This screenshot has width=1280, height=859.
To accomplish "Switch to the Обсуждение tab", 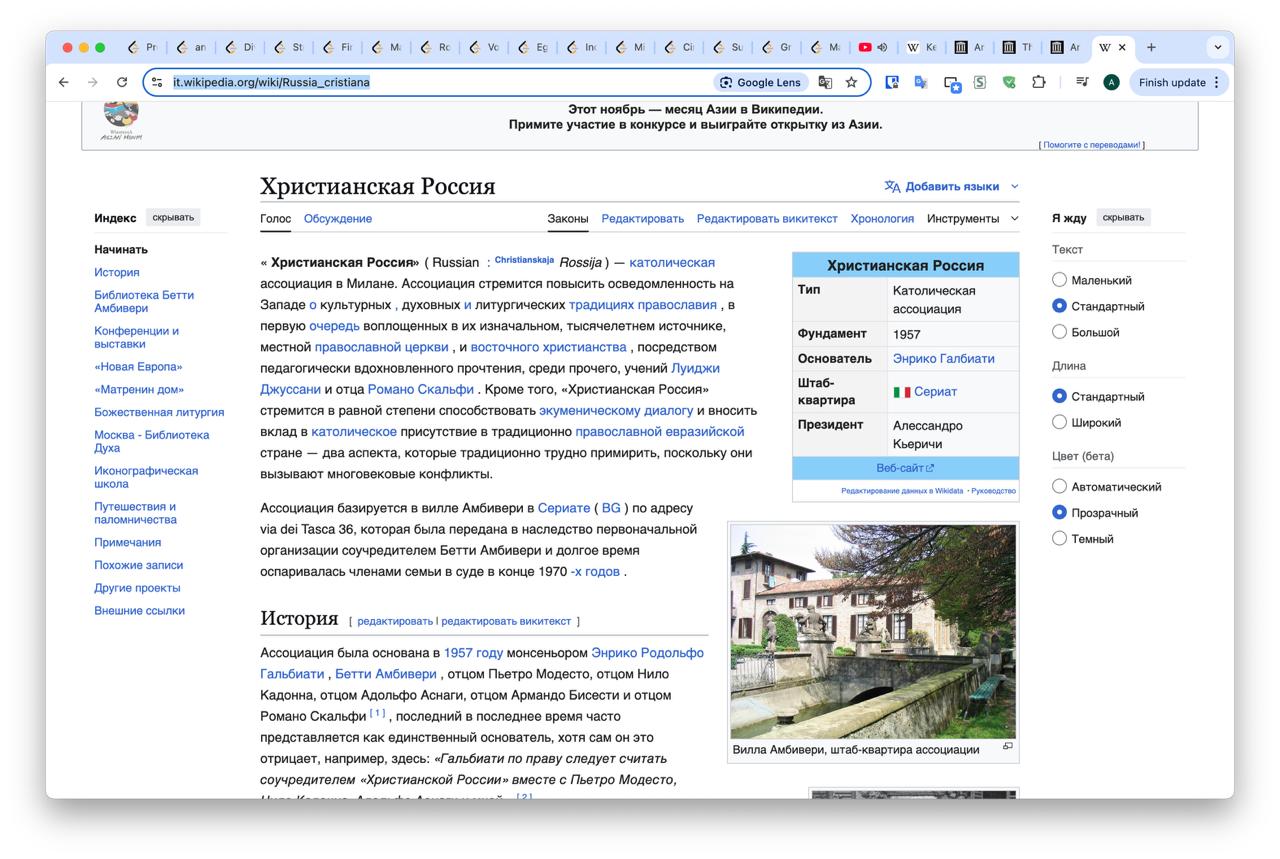I will 337,218.
